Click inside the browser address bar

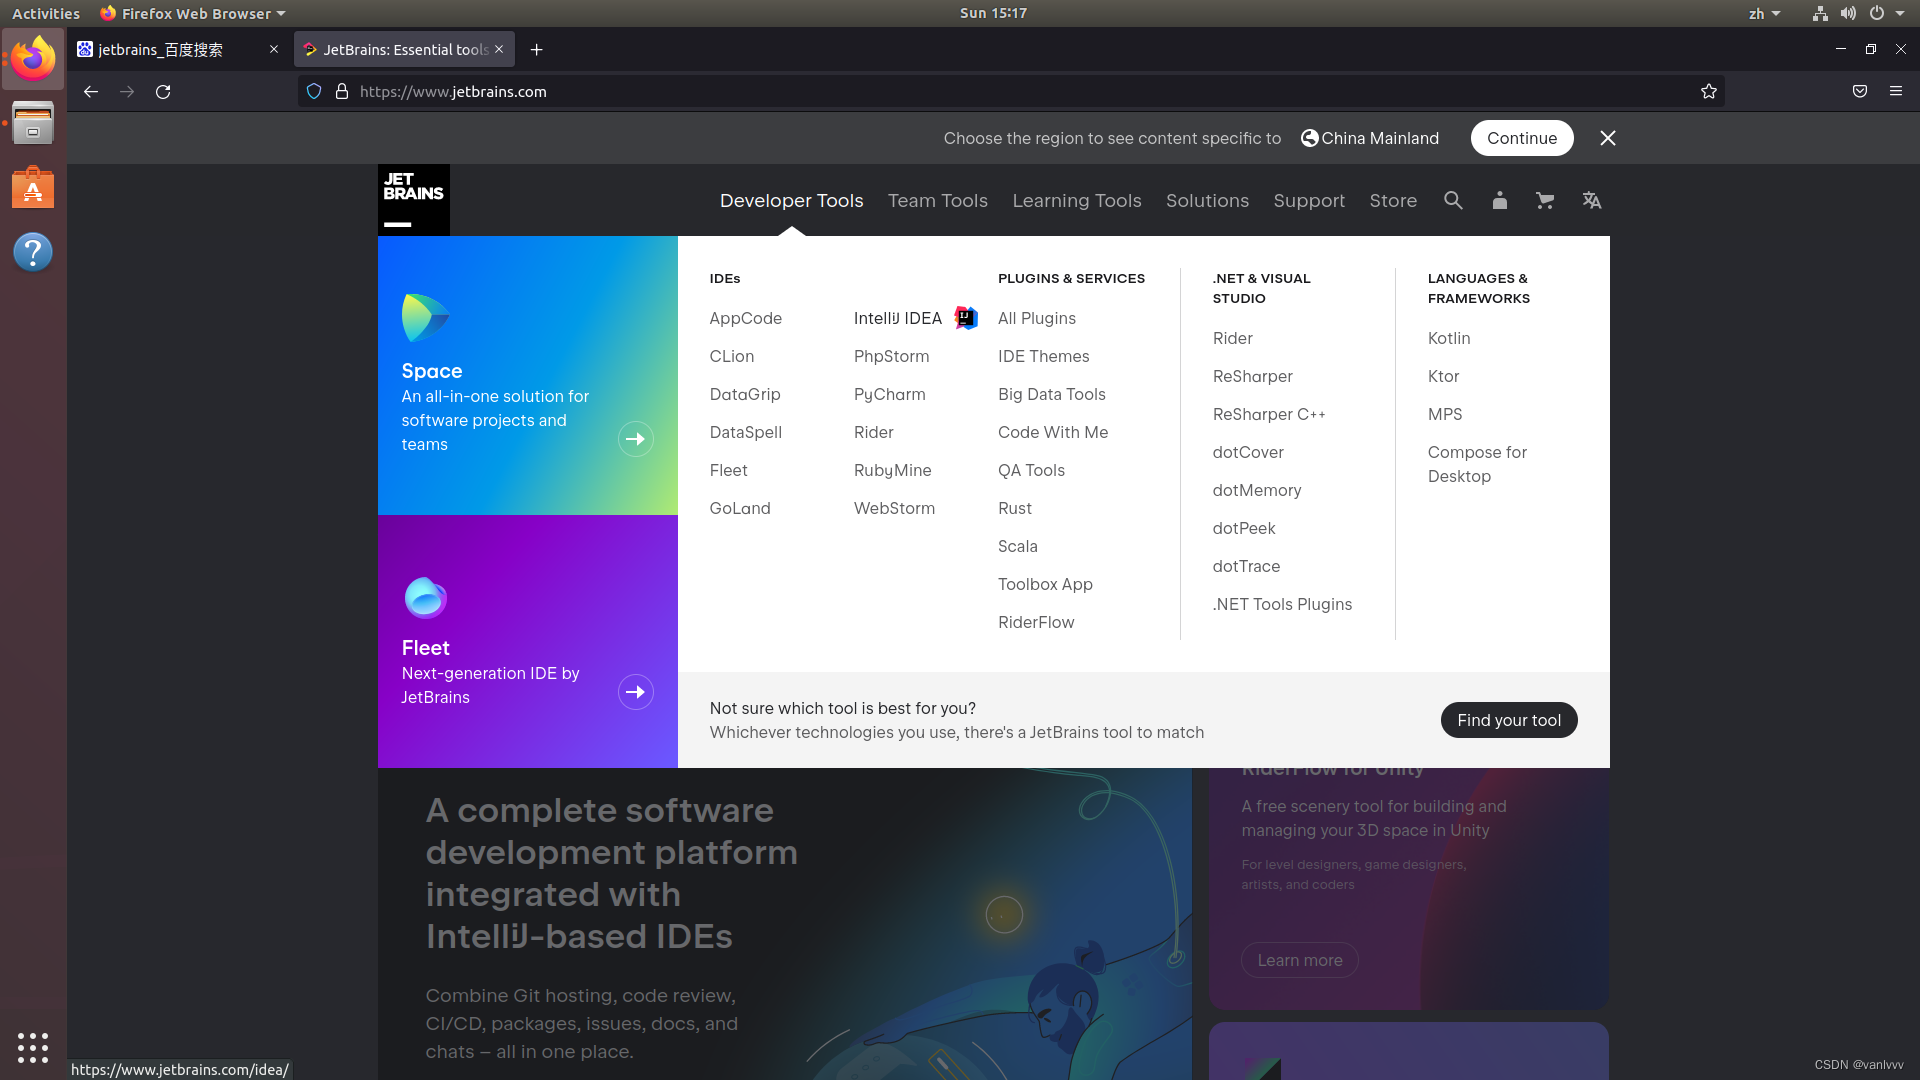pyautogui.click(x=700, y=91)
